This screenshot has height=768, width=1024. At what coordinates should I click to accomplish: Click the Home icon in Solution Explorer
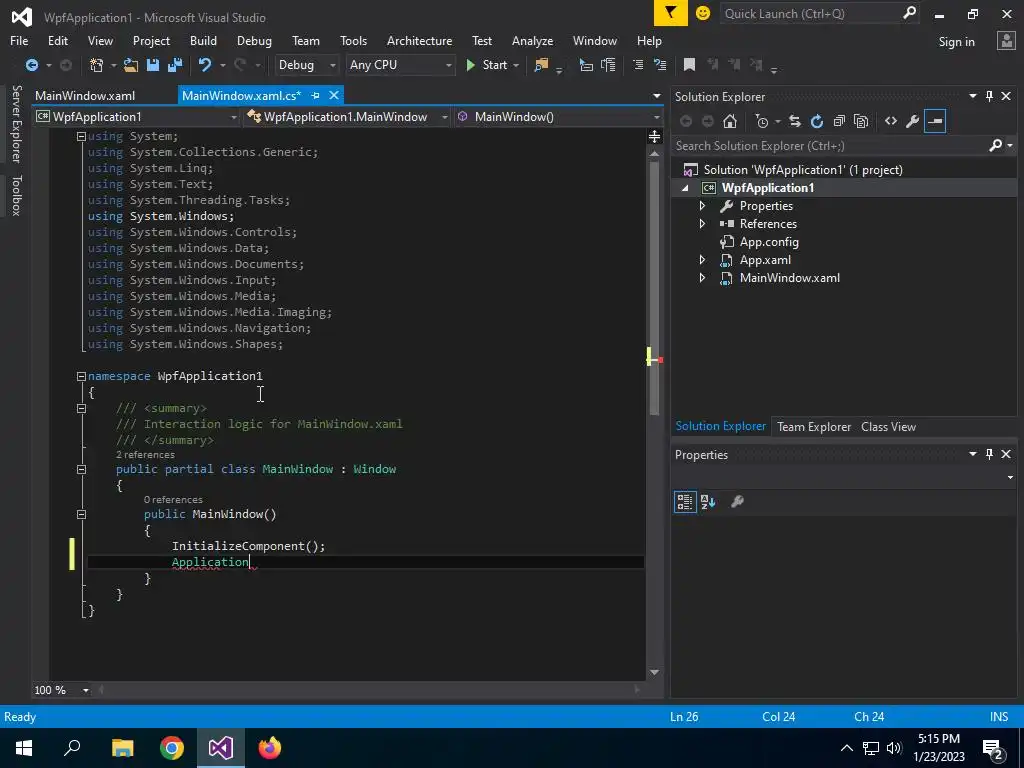click(x=730, y=121)
